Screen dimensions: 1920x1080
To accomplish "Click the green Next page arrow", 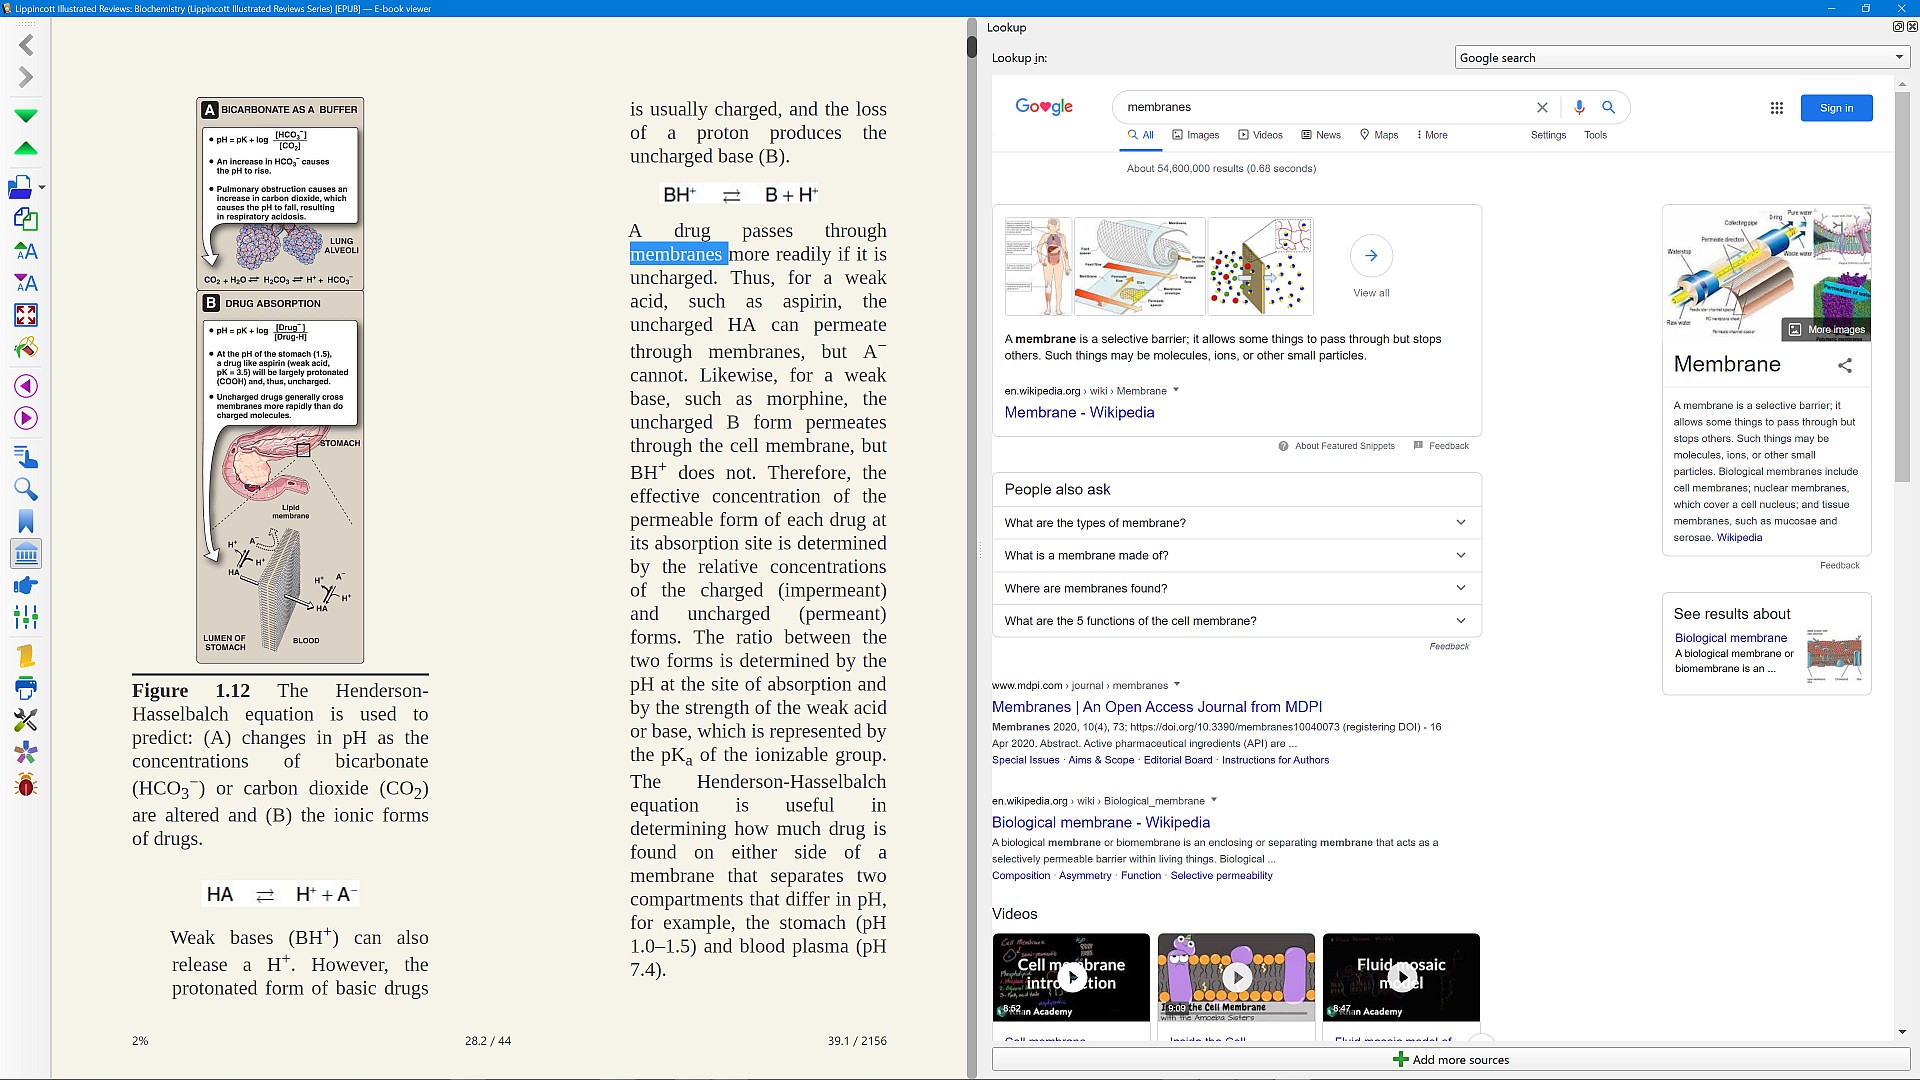I will [x=26, y=116].
